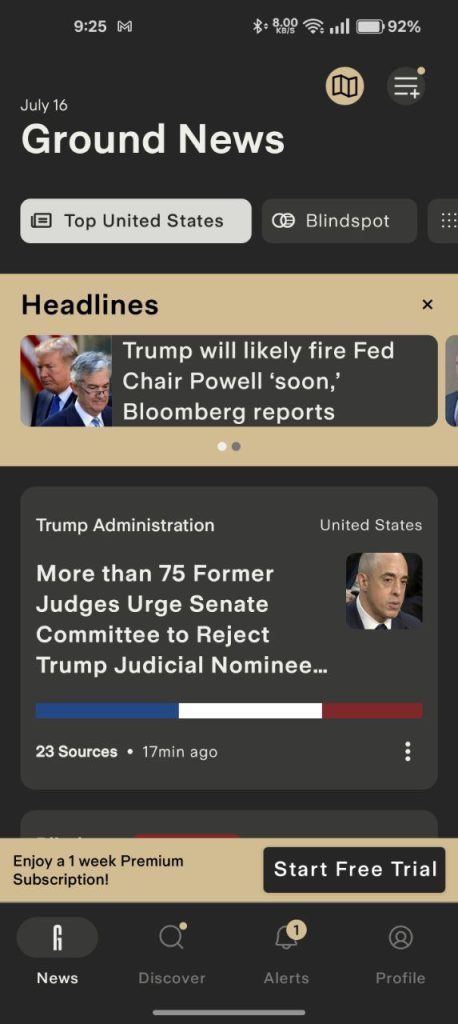The height and width of the screenshot is (1024, 458).
Task: Open the three-dot menu on the judges story
Action: click(x=408, y=751)
